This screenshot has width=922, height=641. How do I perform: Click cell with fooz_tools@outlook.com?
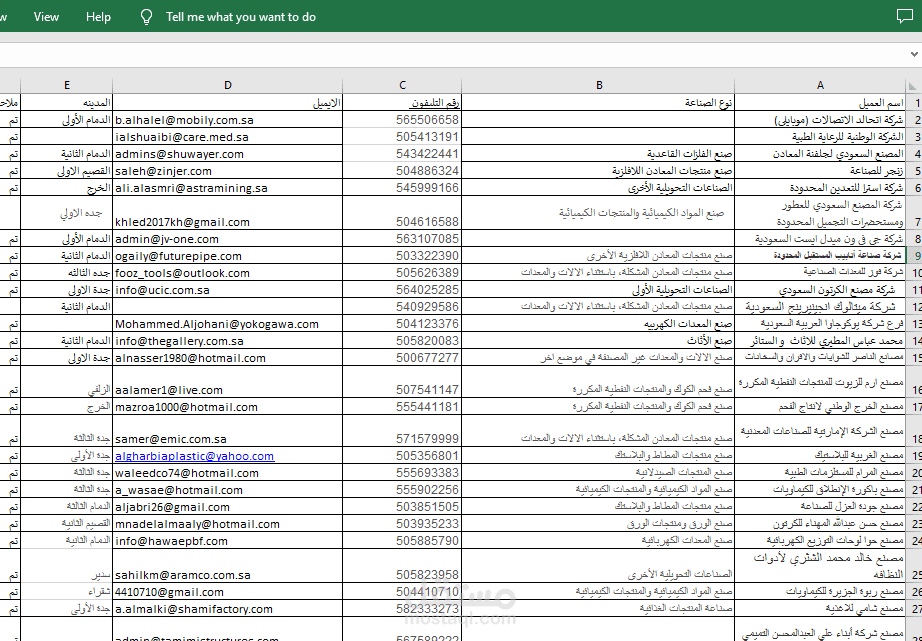(x=228, y=273)
